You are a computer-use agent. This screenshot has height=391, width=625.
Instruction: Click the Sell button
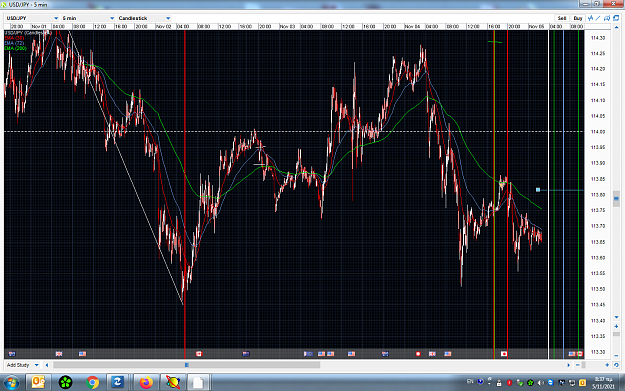[562, 18]
